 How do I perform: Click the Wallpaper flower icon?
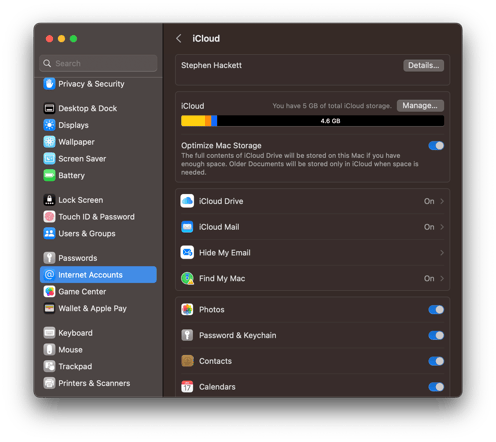click(49, 142)
